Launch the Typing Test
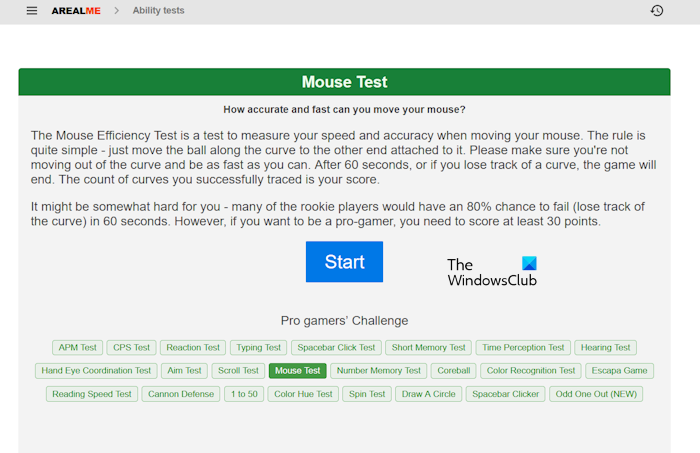This screenshot has height=453, width=700. [x=258, y=348]
